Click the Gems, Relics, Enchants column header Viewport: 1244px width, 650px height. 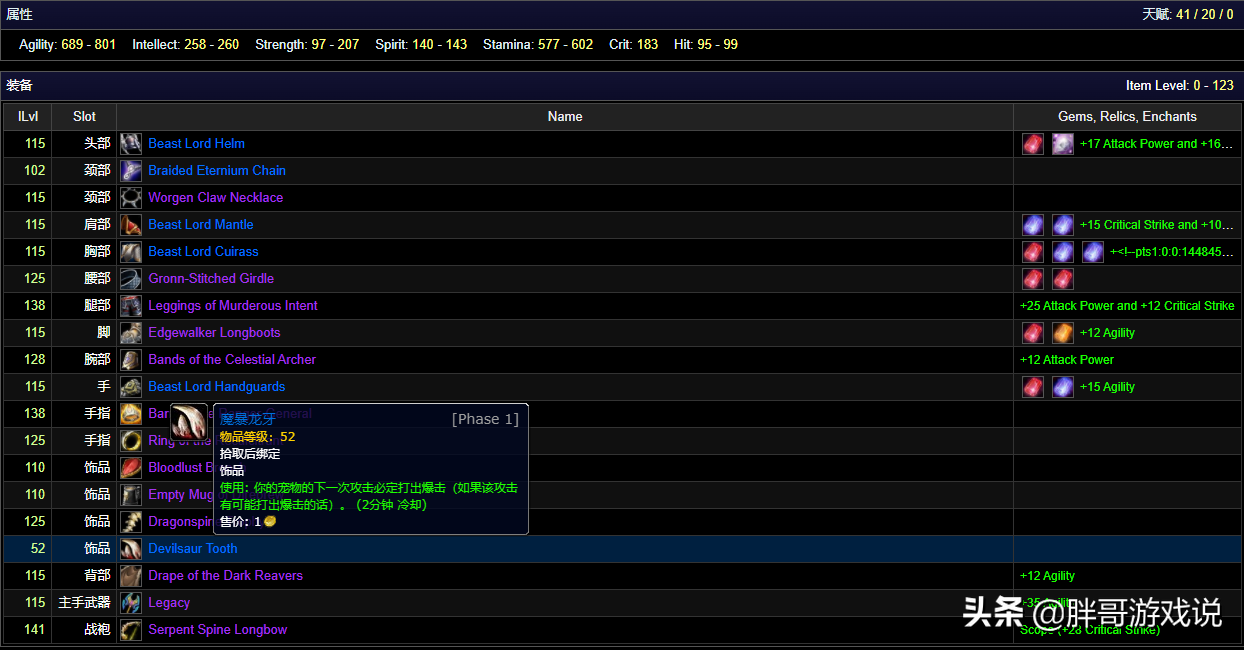click(x=1127, y=117)
